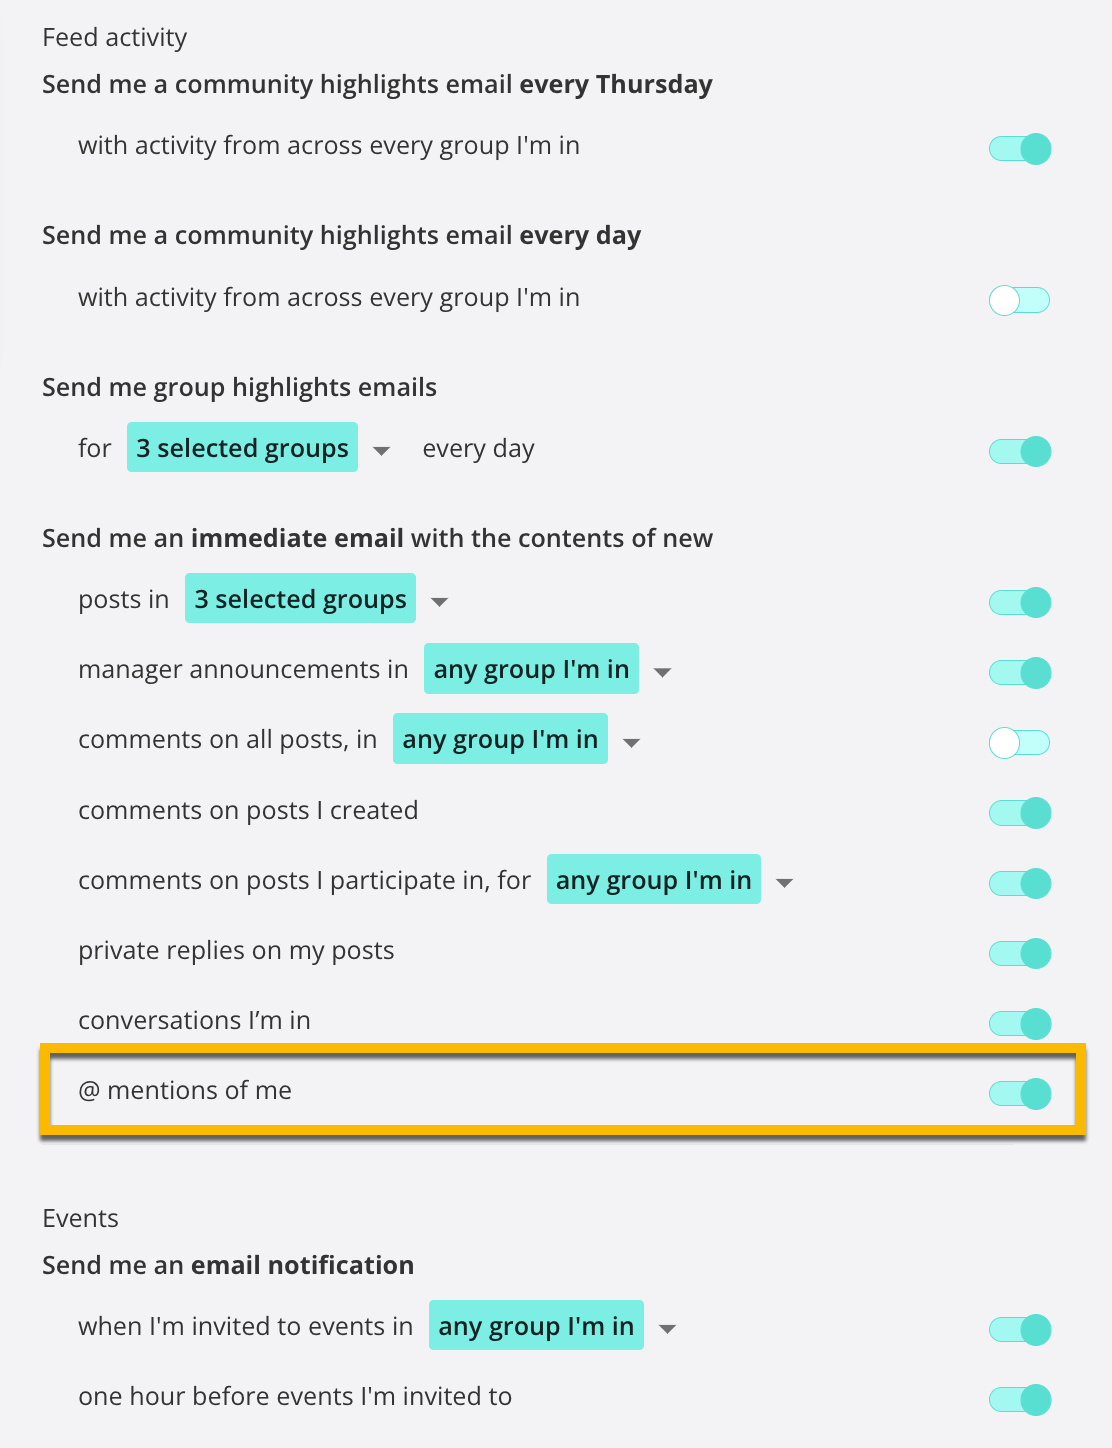This screenshot has height=1448, width=1112.
Task: Toggle off weekly Thursday community highlights email
Action: (1019, 149)
